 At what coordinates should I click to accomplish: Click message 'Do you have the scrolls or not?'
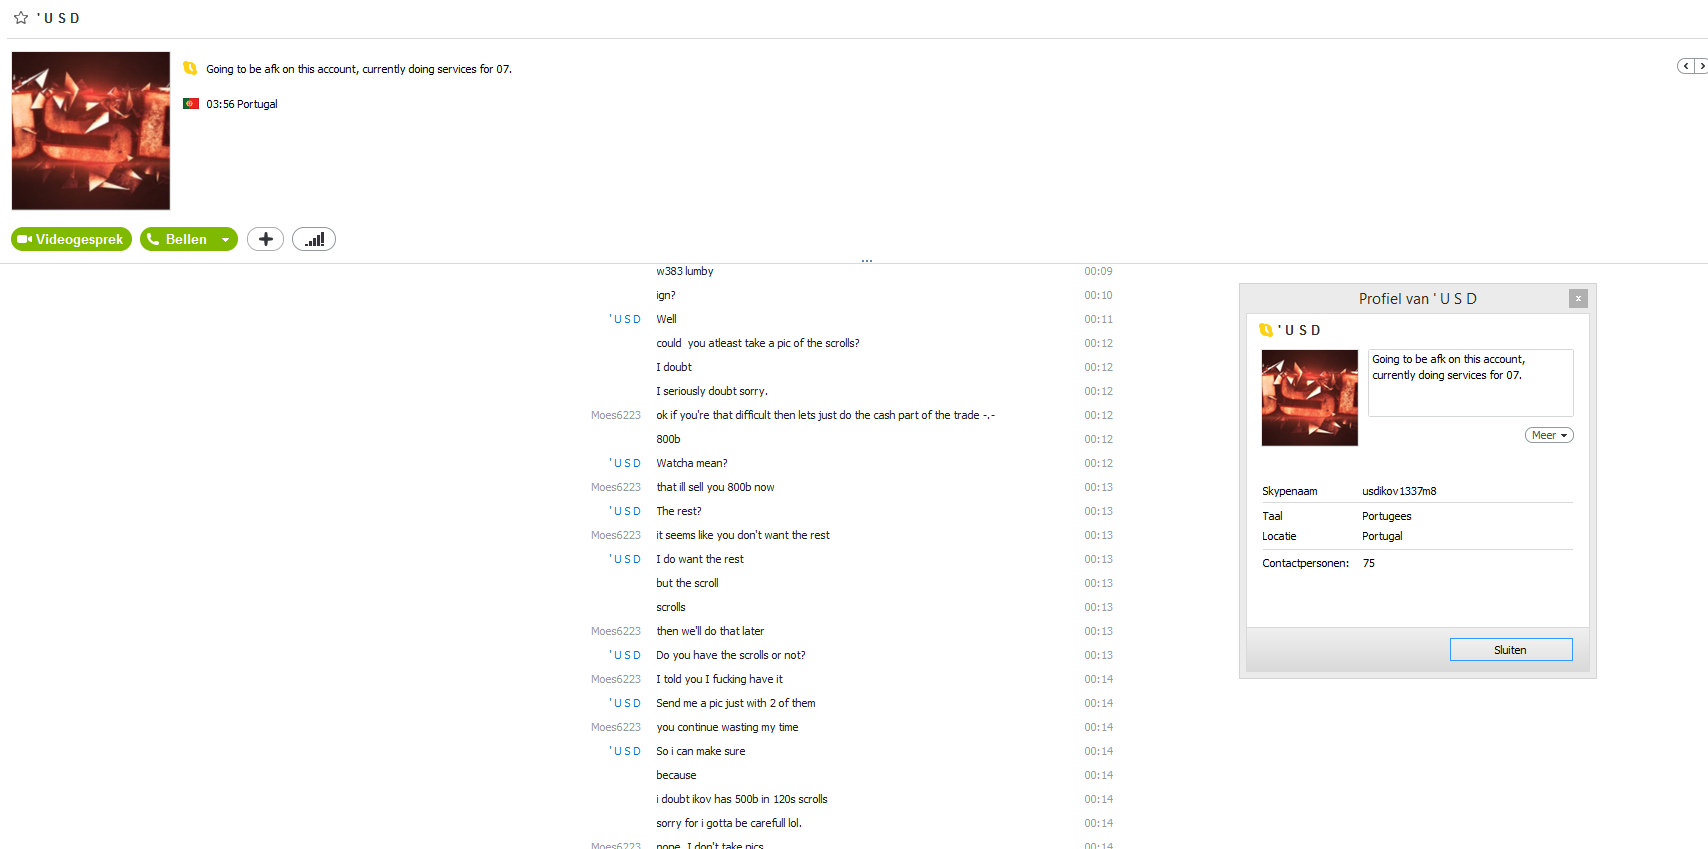[731, 655]
